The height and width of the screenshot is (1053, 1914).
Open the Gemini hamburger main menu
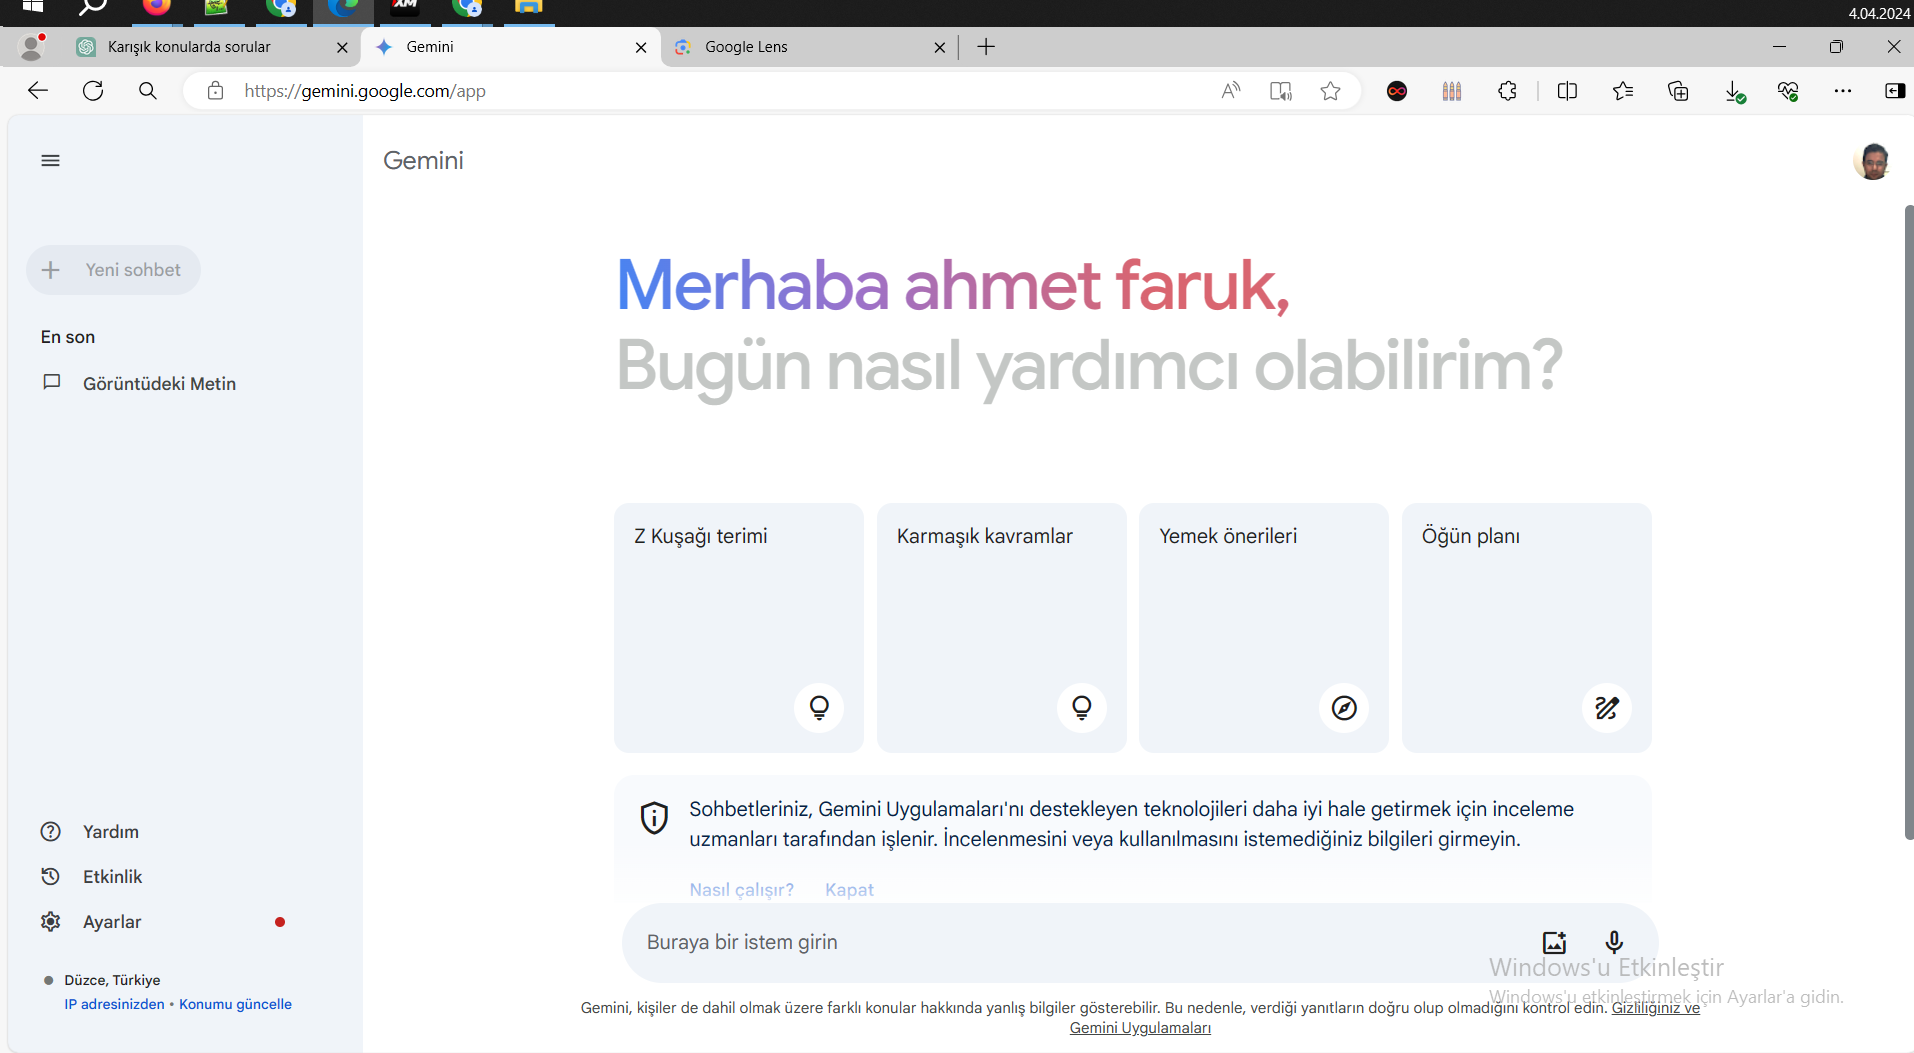(x=50, y=161)
